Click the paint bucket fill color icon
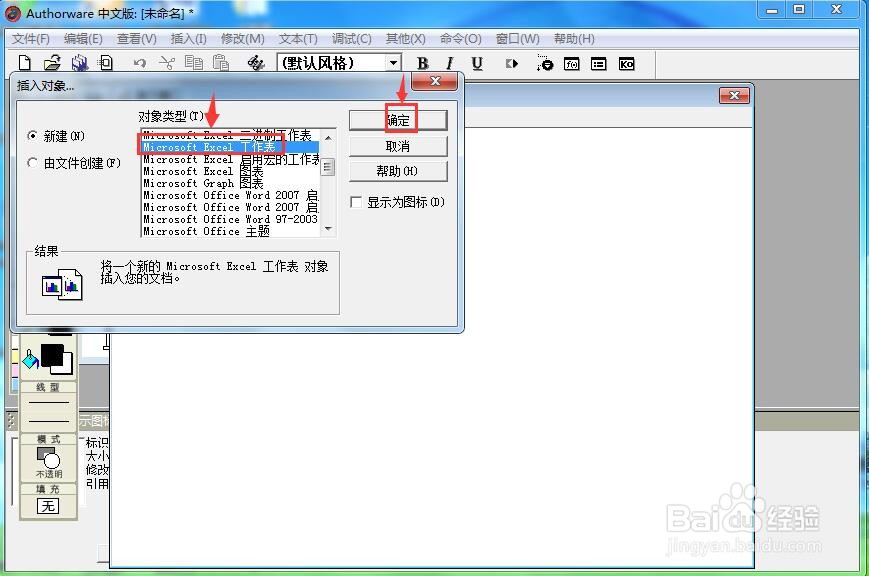 click(30, 360)
